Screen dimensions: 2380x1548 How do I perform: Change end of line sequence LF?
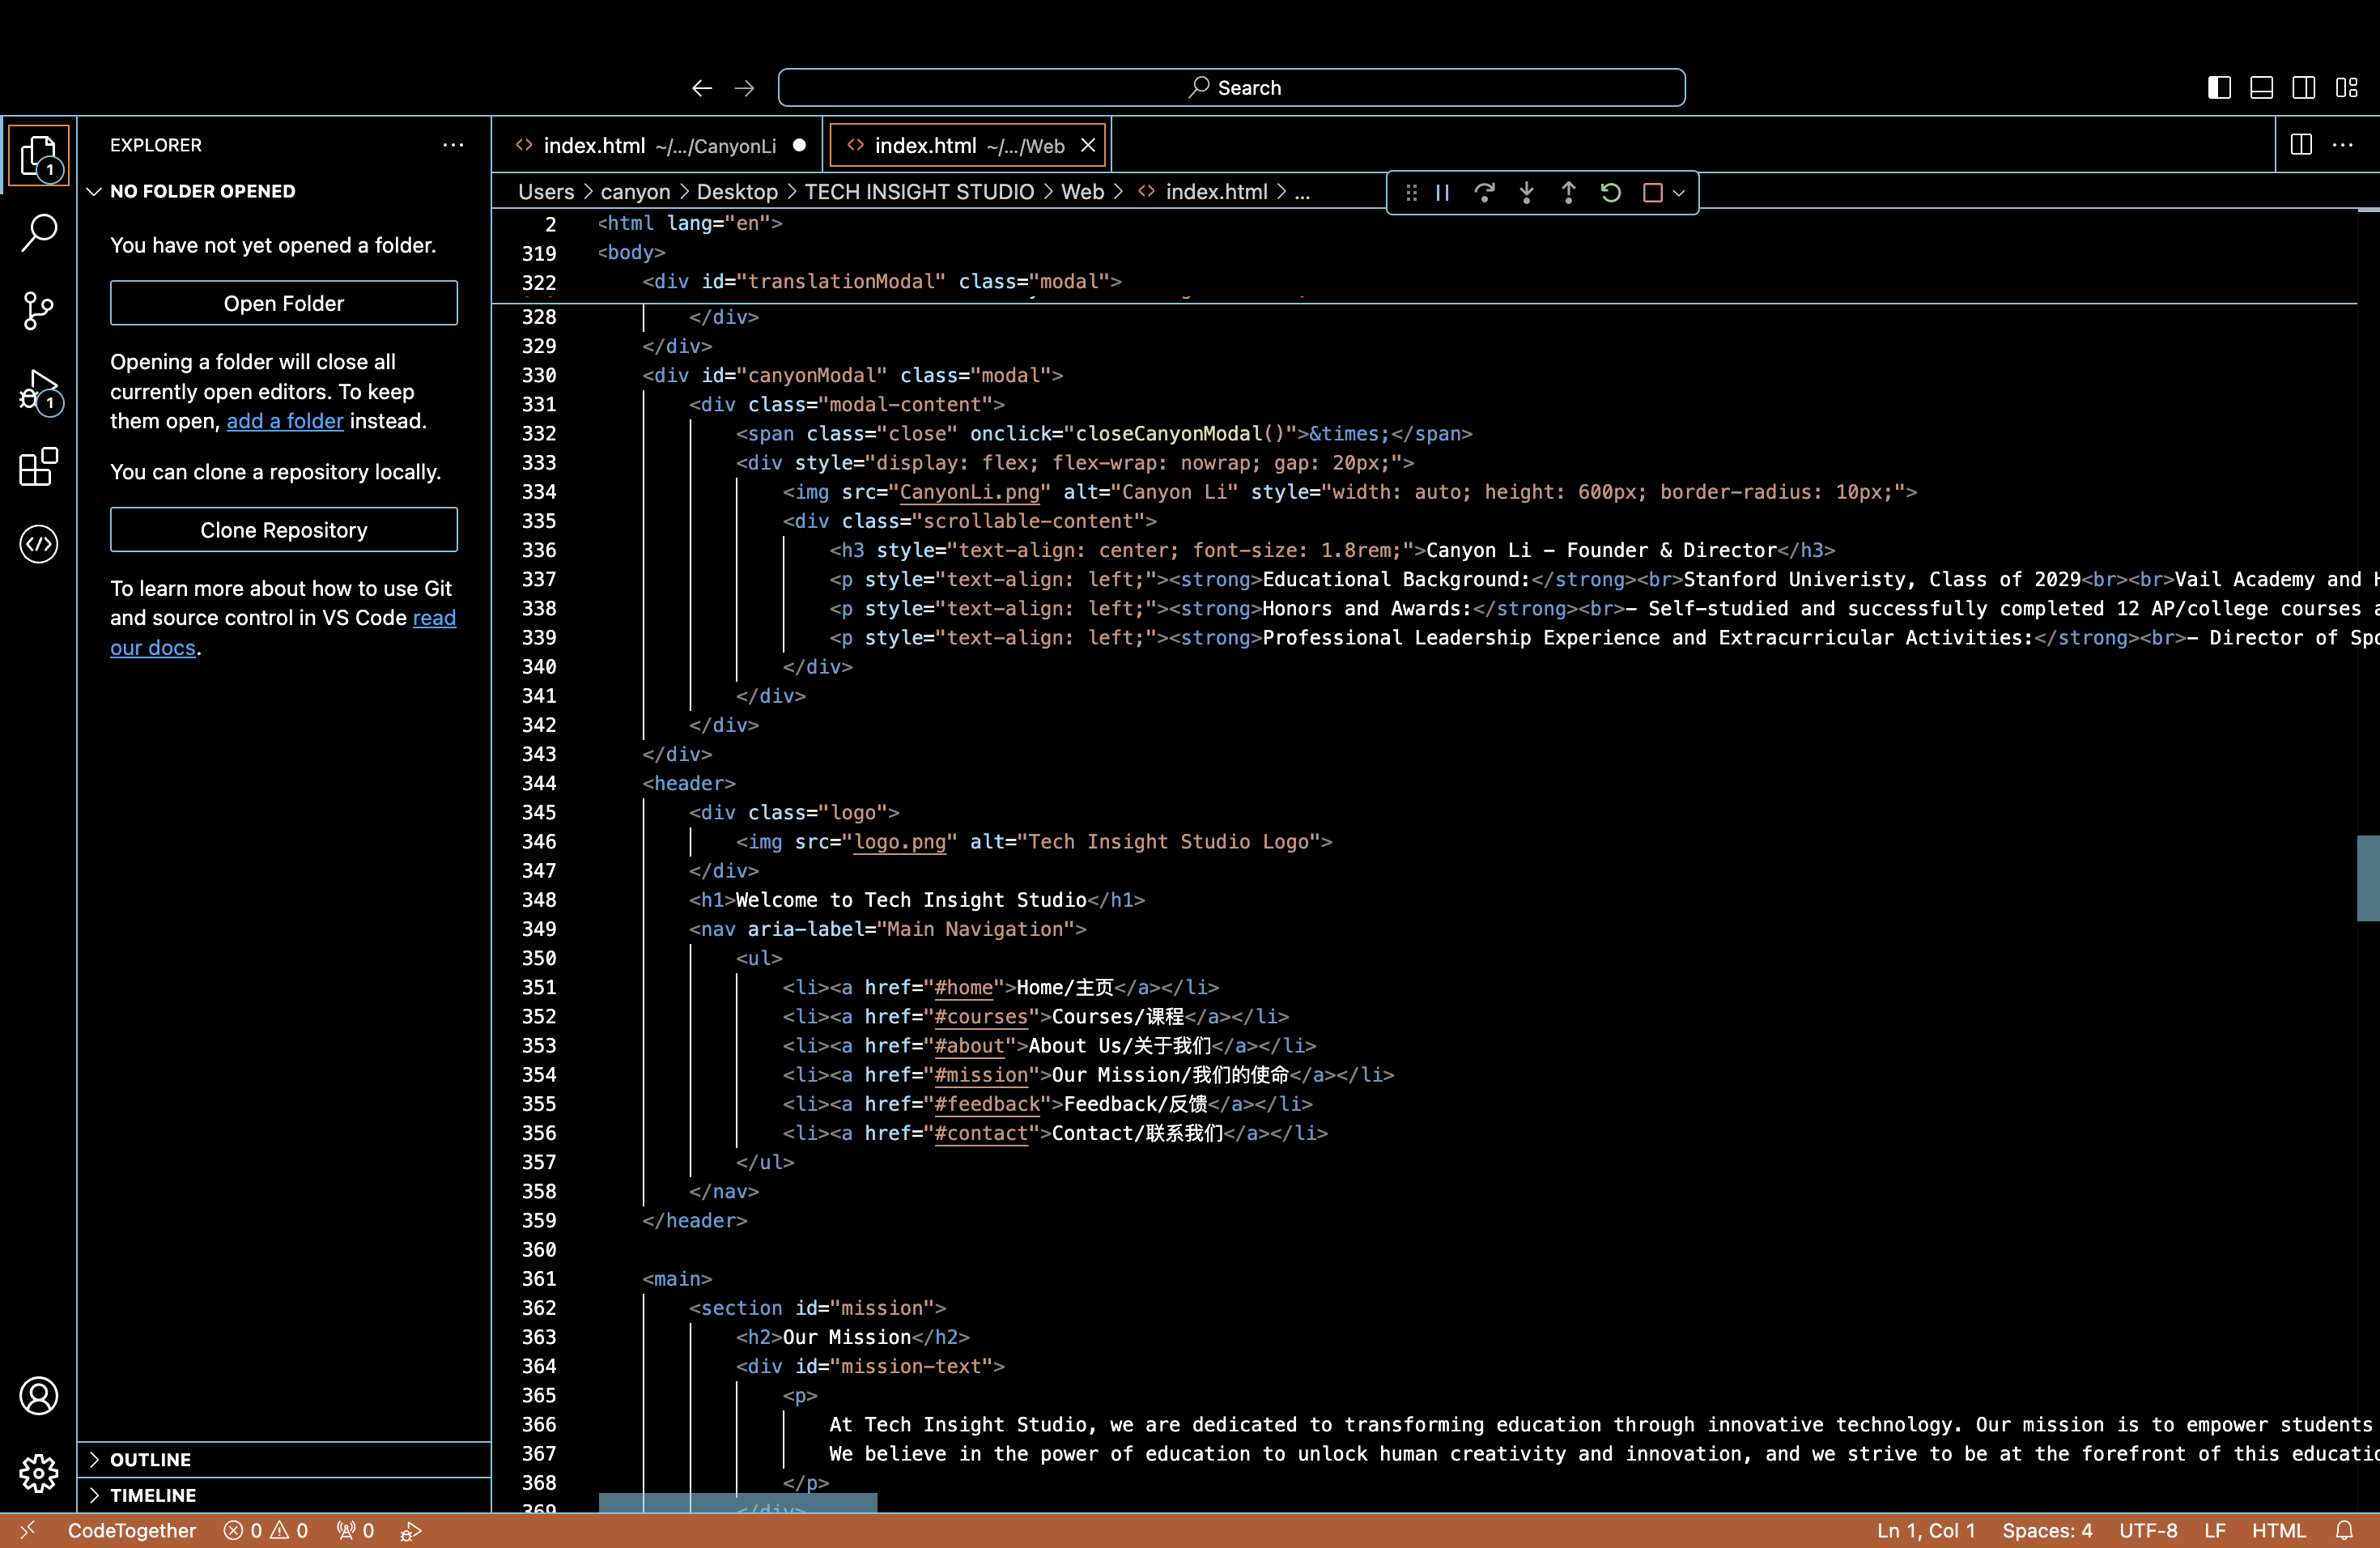(x=2215, y=1530)
